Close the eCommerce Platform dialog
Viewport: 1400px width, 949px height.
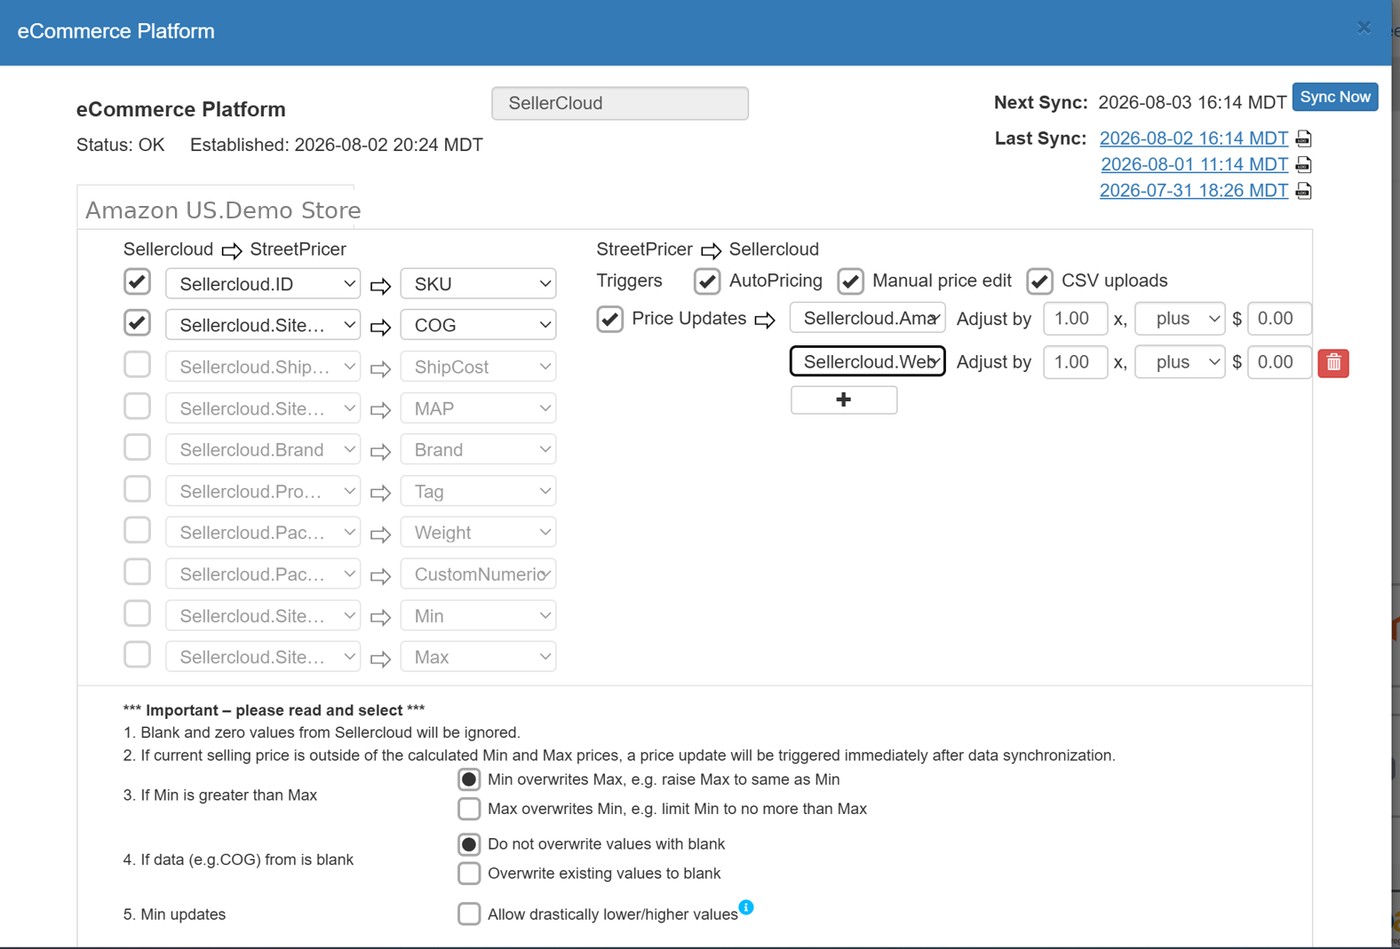pyautogui.click(x=1364, y=28)
